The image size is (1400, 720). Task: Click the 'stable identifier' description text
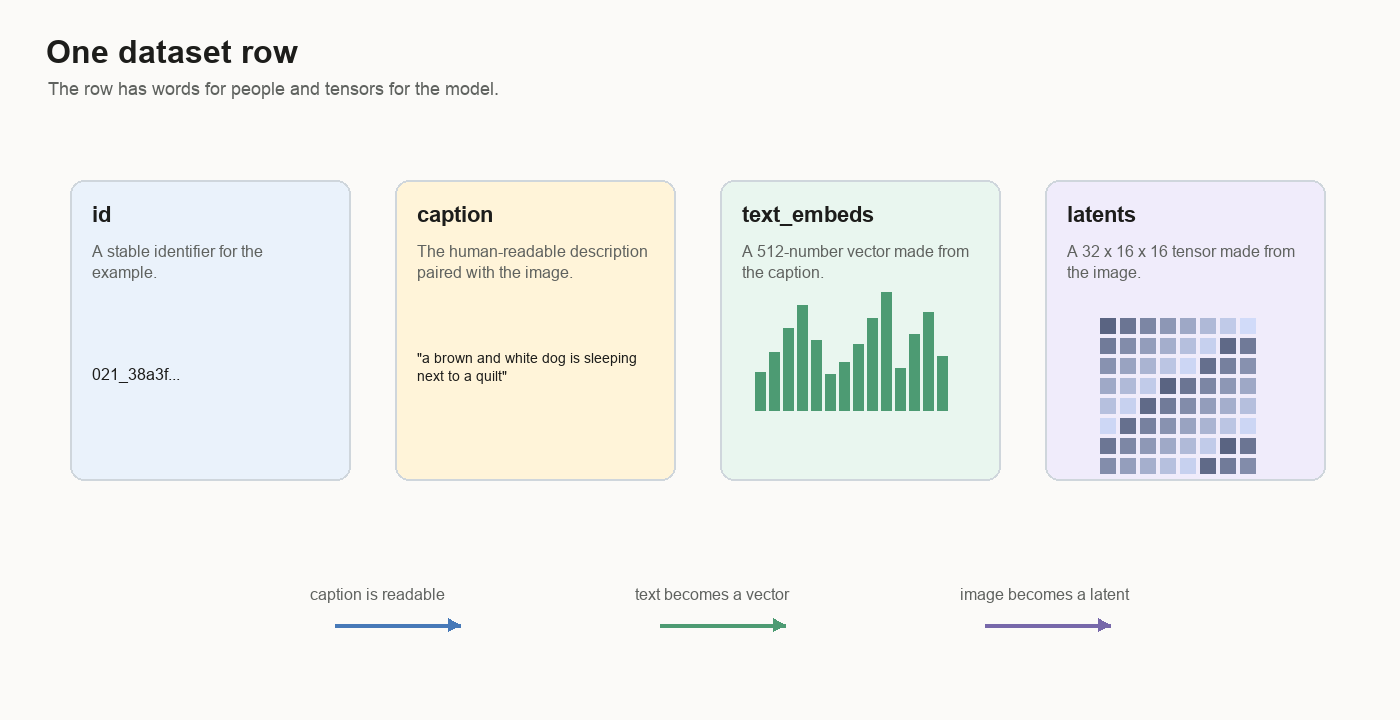177,262
